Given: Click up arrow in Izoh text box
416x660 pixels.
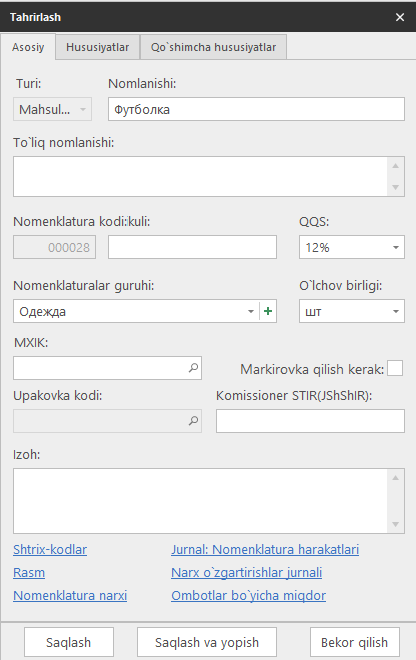Looking at the screenshot, I should pyautogui.click(x=395, y=478).
